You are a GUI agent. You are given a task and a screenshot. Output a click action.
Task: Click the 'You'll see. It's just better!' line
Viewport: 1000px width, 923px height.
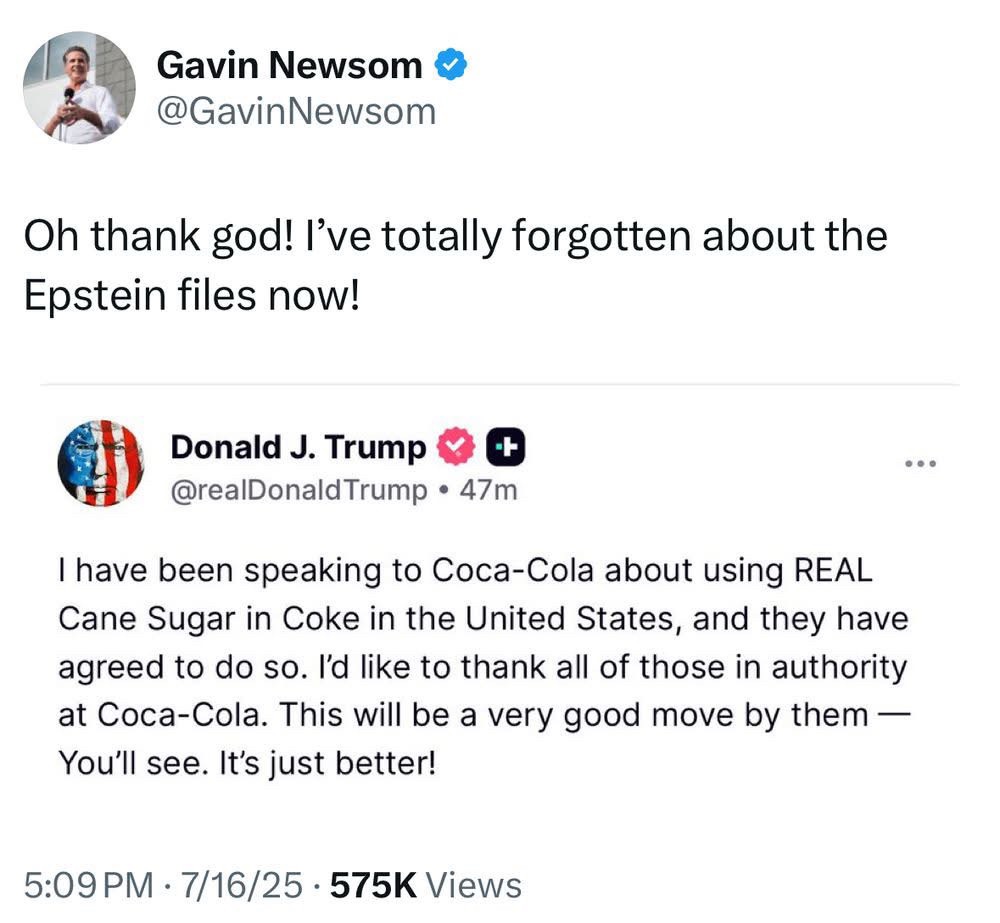(x=248, y=764)
